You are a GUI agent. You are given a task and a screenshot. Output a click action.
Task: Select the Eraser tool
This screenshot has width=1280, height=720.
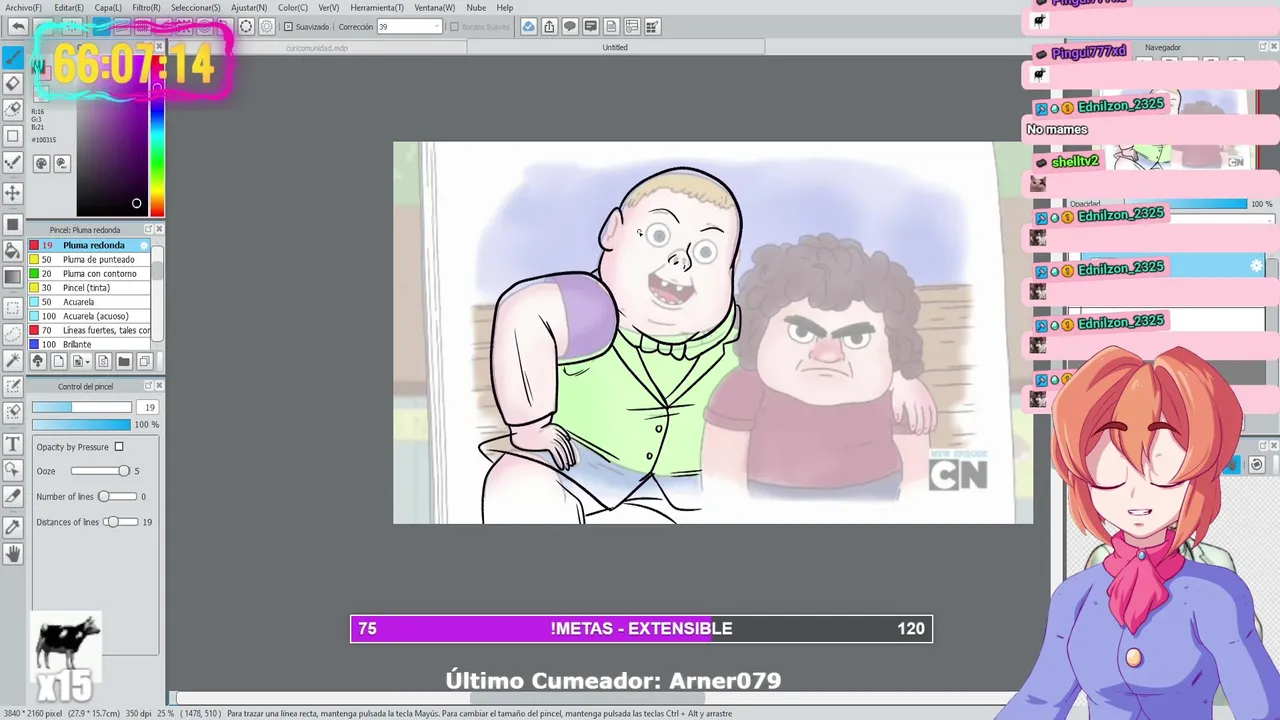[13, 84]
